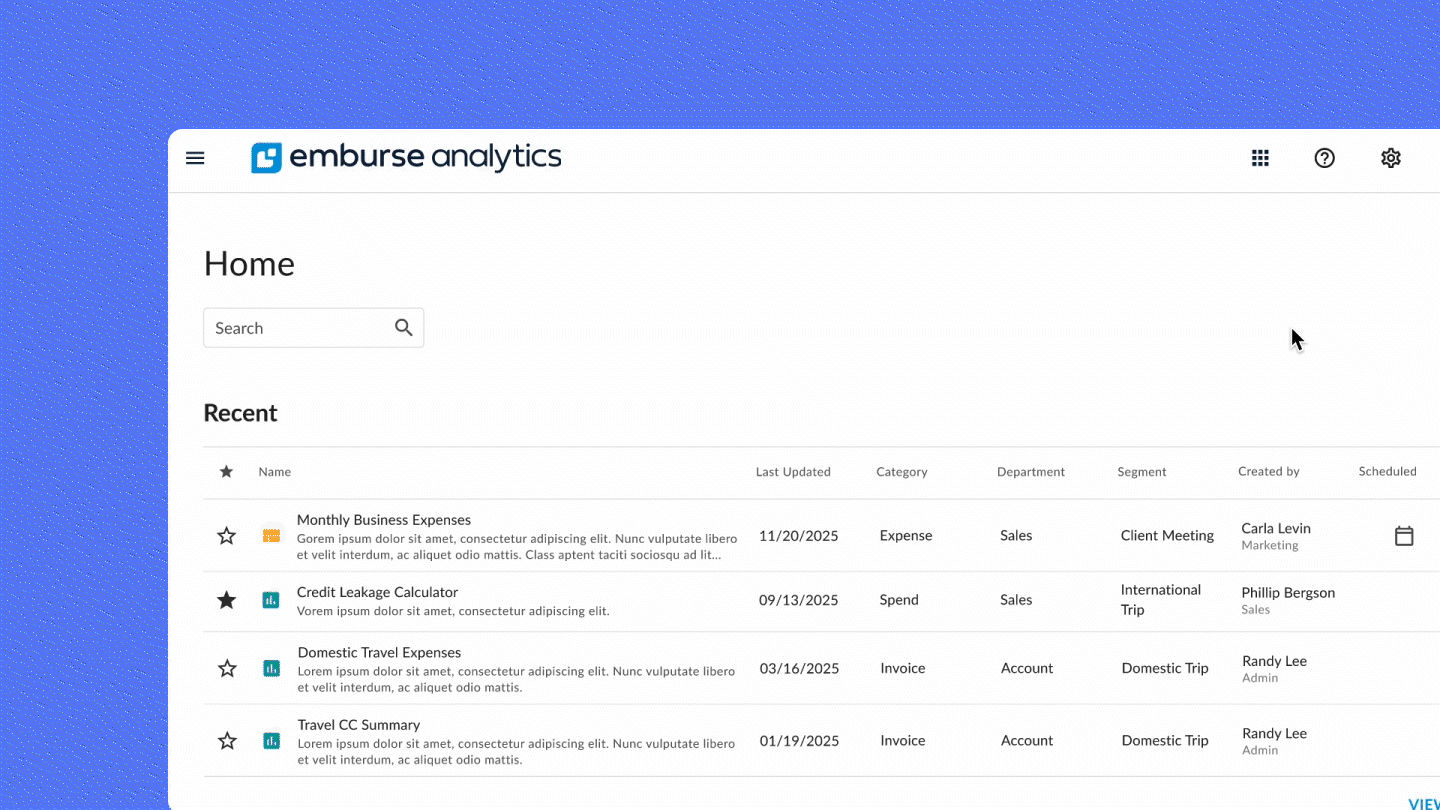
Task: Open the Credit Leakage Calculator report
Action: click(377, 592)
